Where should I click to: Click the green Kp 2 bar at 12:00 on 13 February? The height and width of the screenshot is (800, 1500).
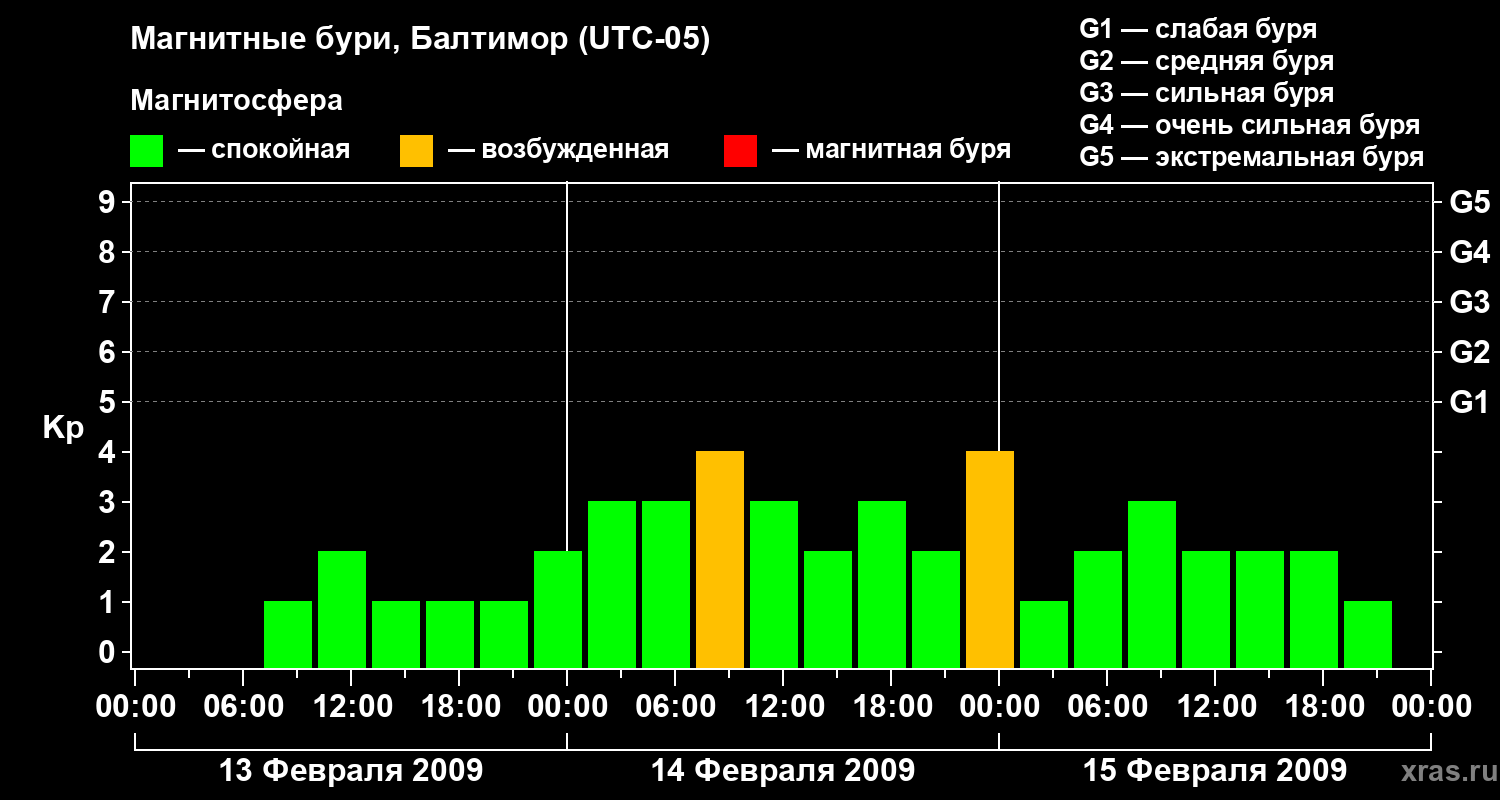click(x=342, y=610)
